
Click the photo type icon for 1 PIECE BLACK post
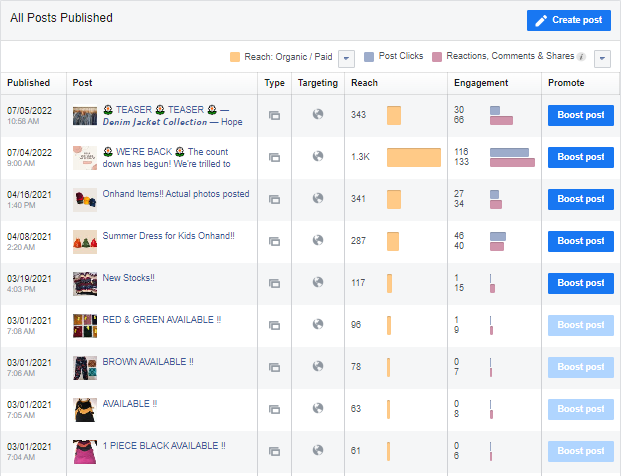point(274,451)
